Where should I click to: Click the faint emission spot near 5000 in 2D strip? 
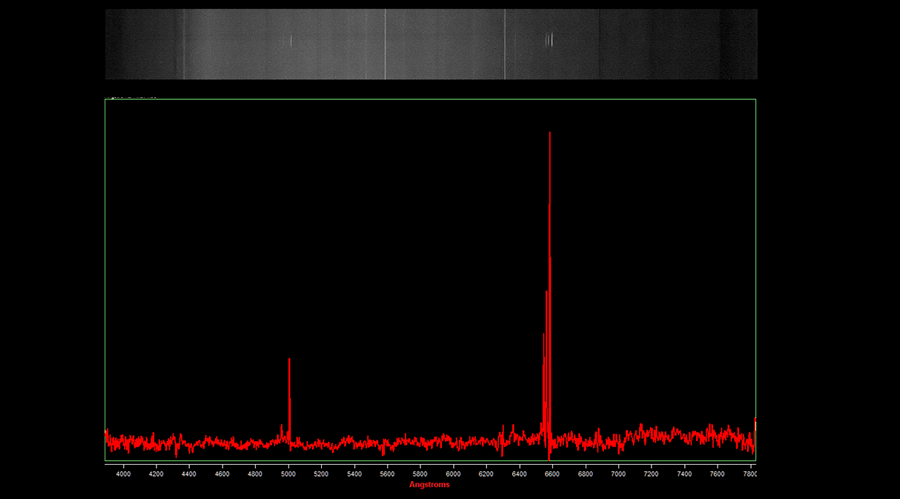pyautogui.click(x=291, y=41)
